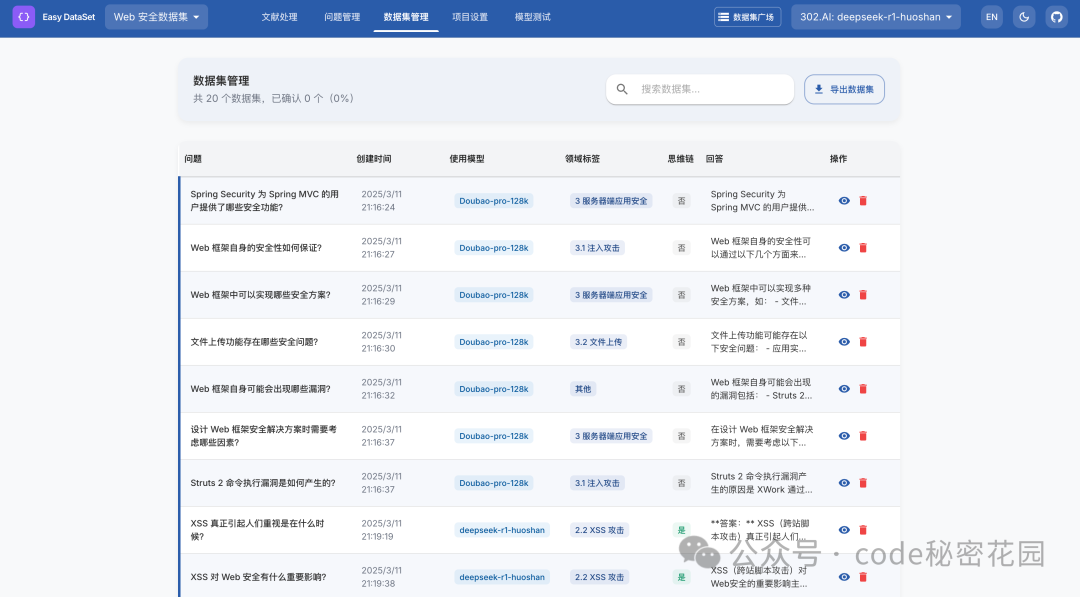Open the Web 安全数据集 project dropdown
This screenshot has width=1080, height=597.
[x=156, y=17]
